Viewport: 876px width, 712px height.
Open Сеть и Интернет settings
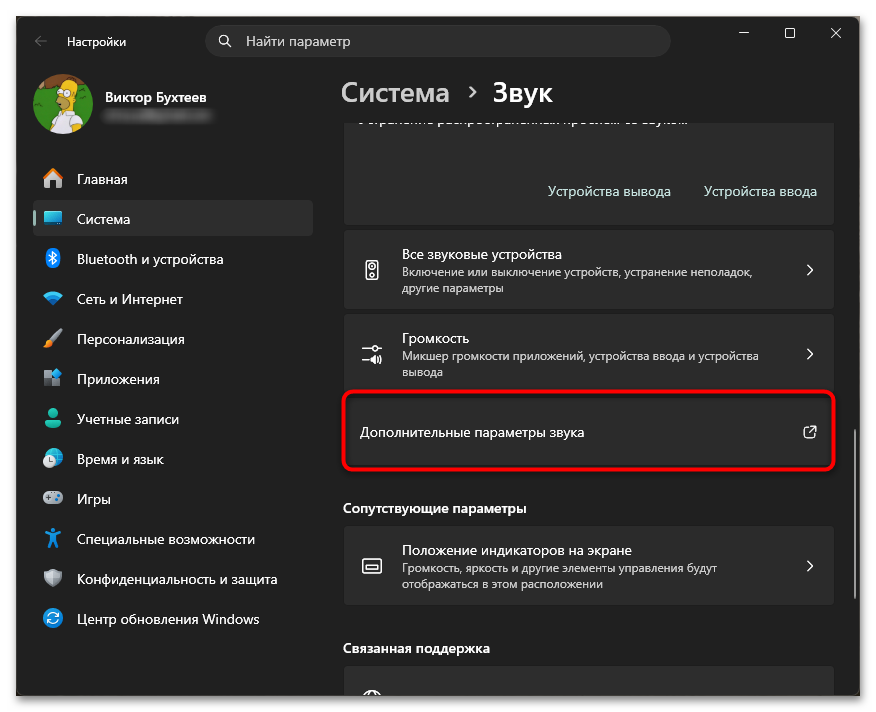173,299
